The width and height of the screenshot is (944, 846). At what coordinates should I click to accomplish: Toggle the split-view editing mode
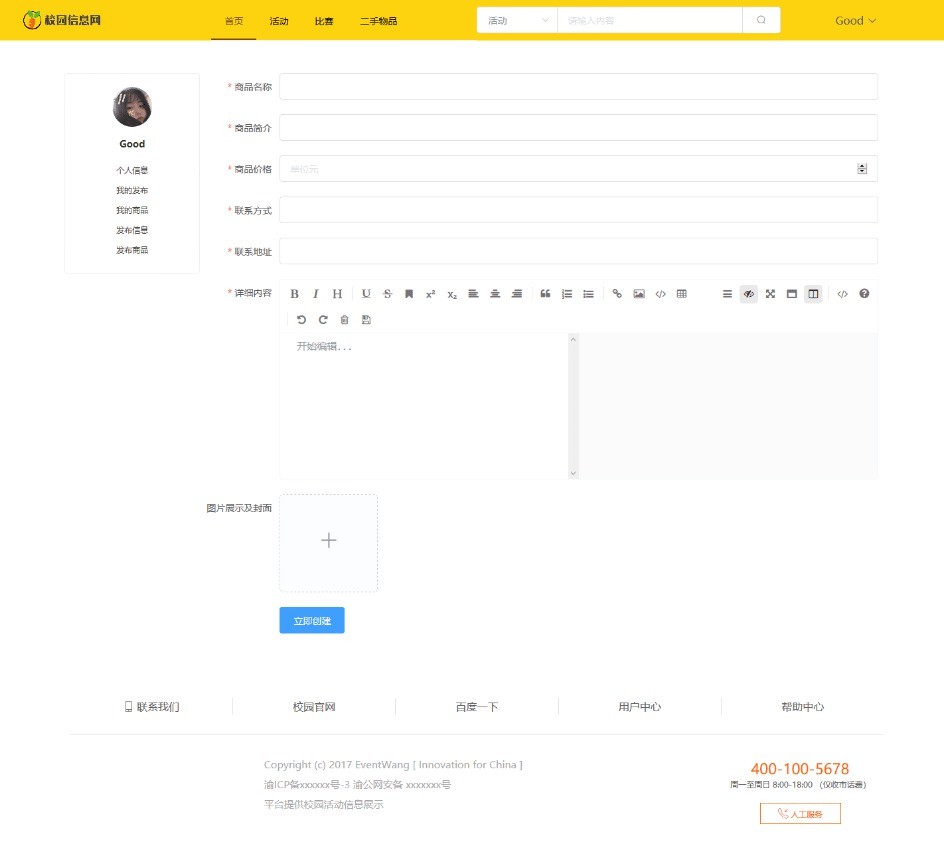pos(812,293)
